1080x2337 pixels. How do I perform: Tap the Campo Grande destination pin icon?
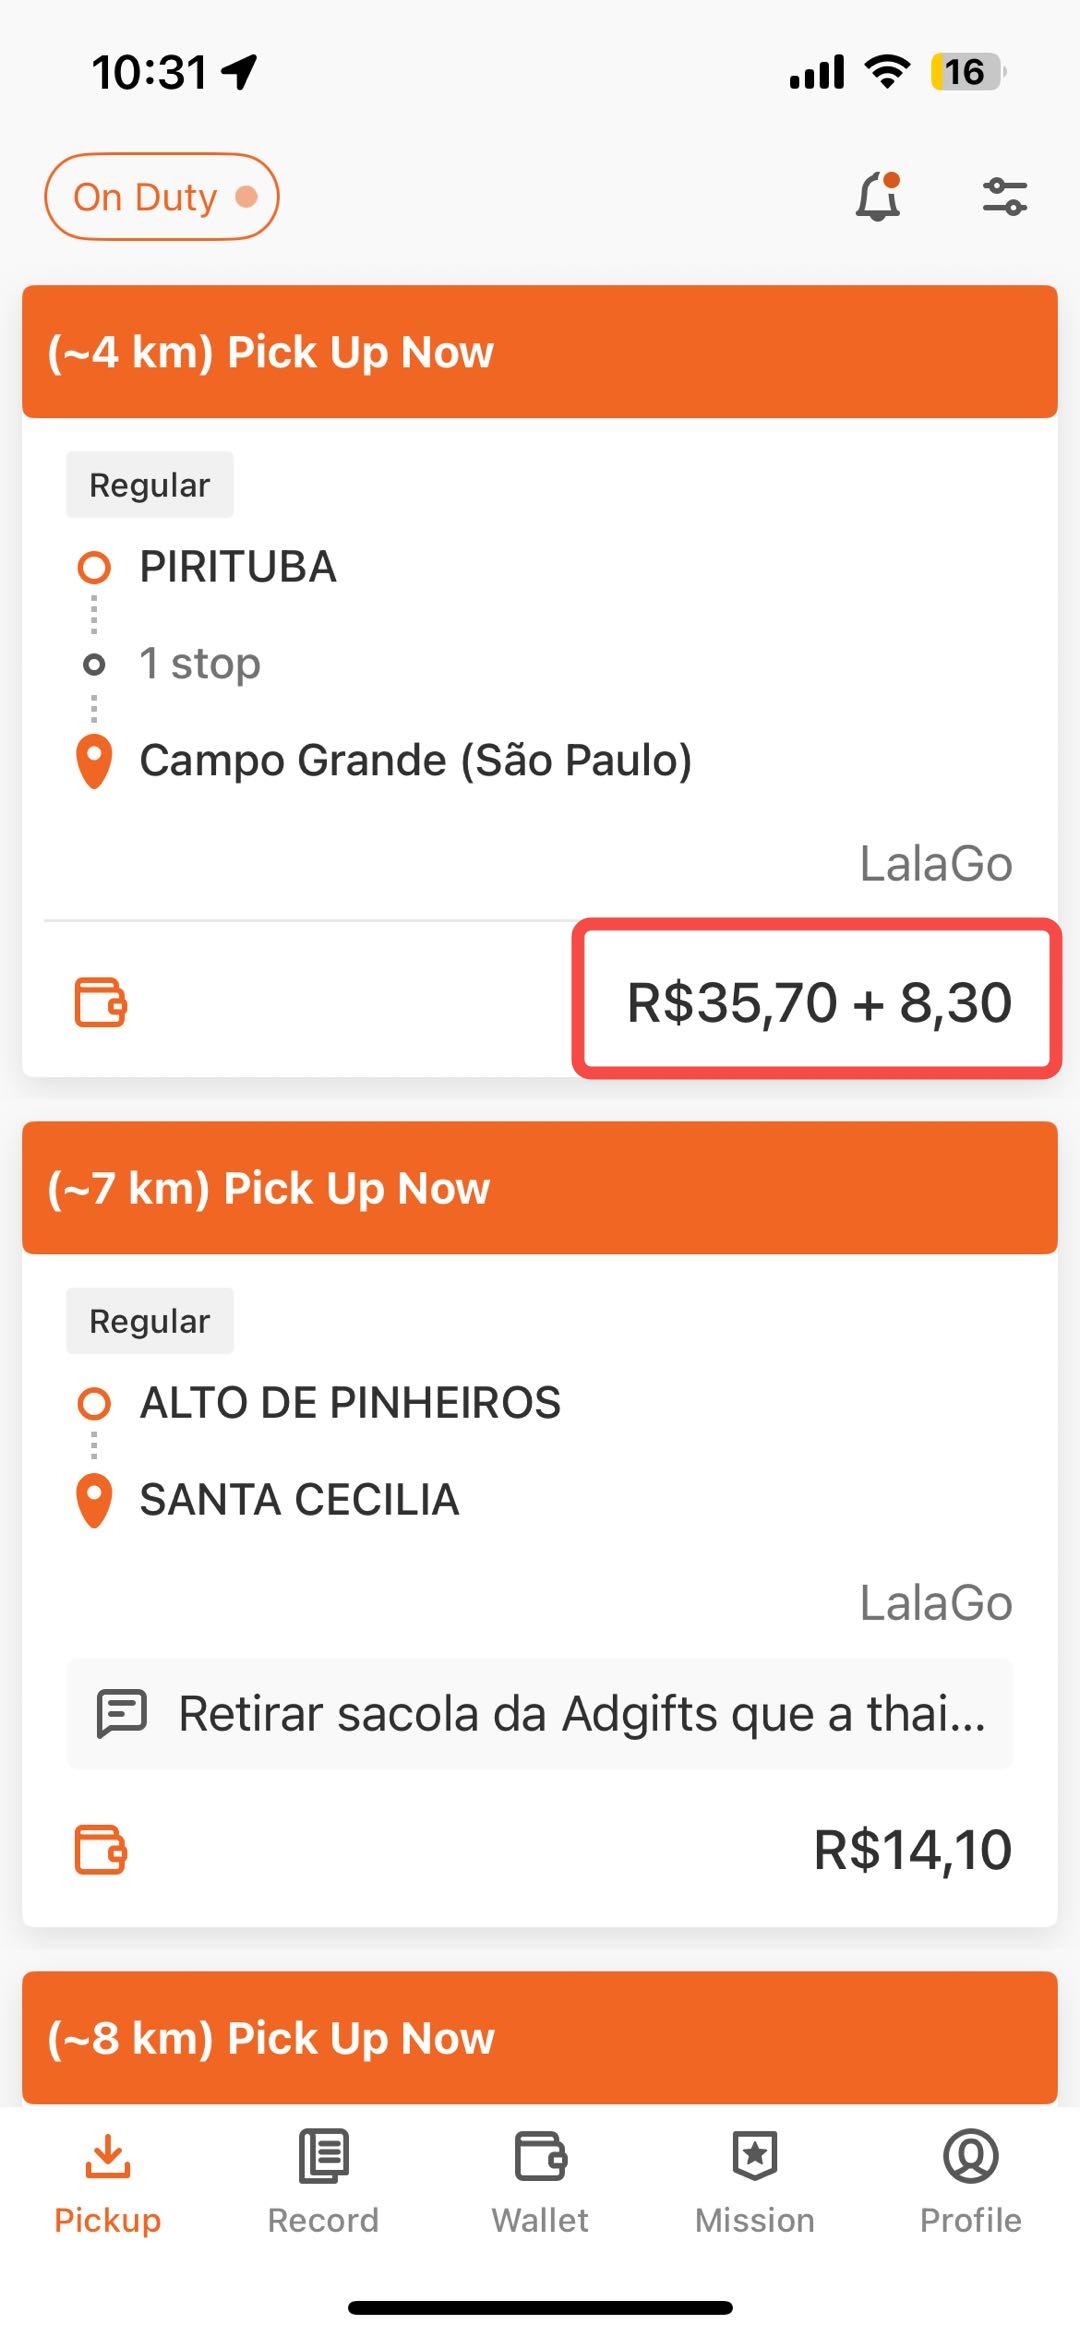(x=94, y=762)
